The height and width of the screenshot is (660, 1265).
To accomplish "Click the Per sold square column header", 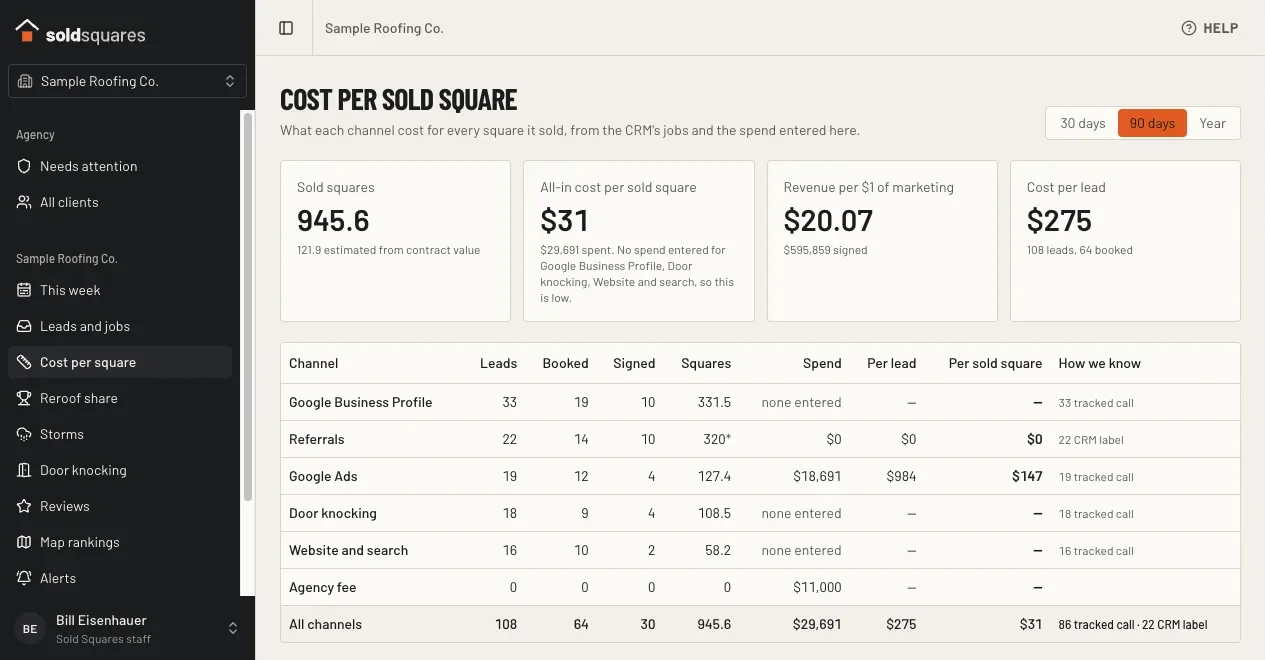I will (x=995, y=363).
